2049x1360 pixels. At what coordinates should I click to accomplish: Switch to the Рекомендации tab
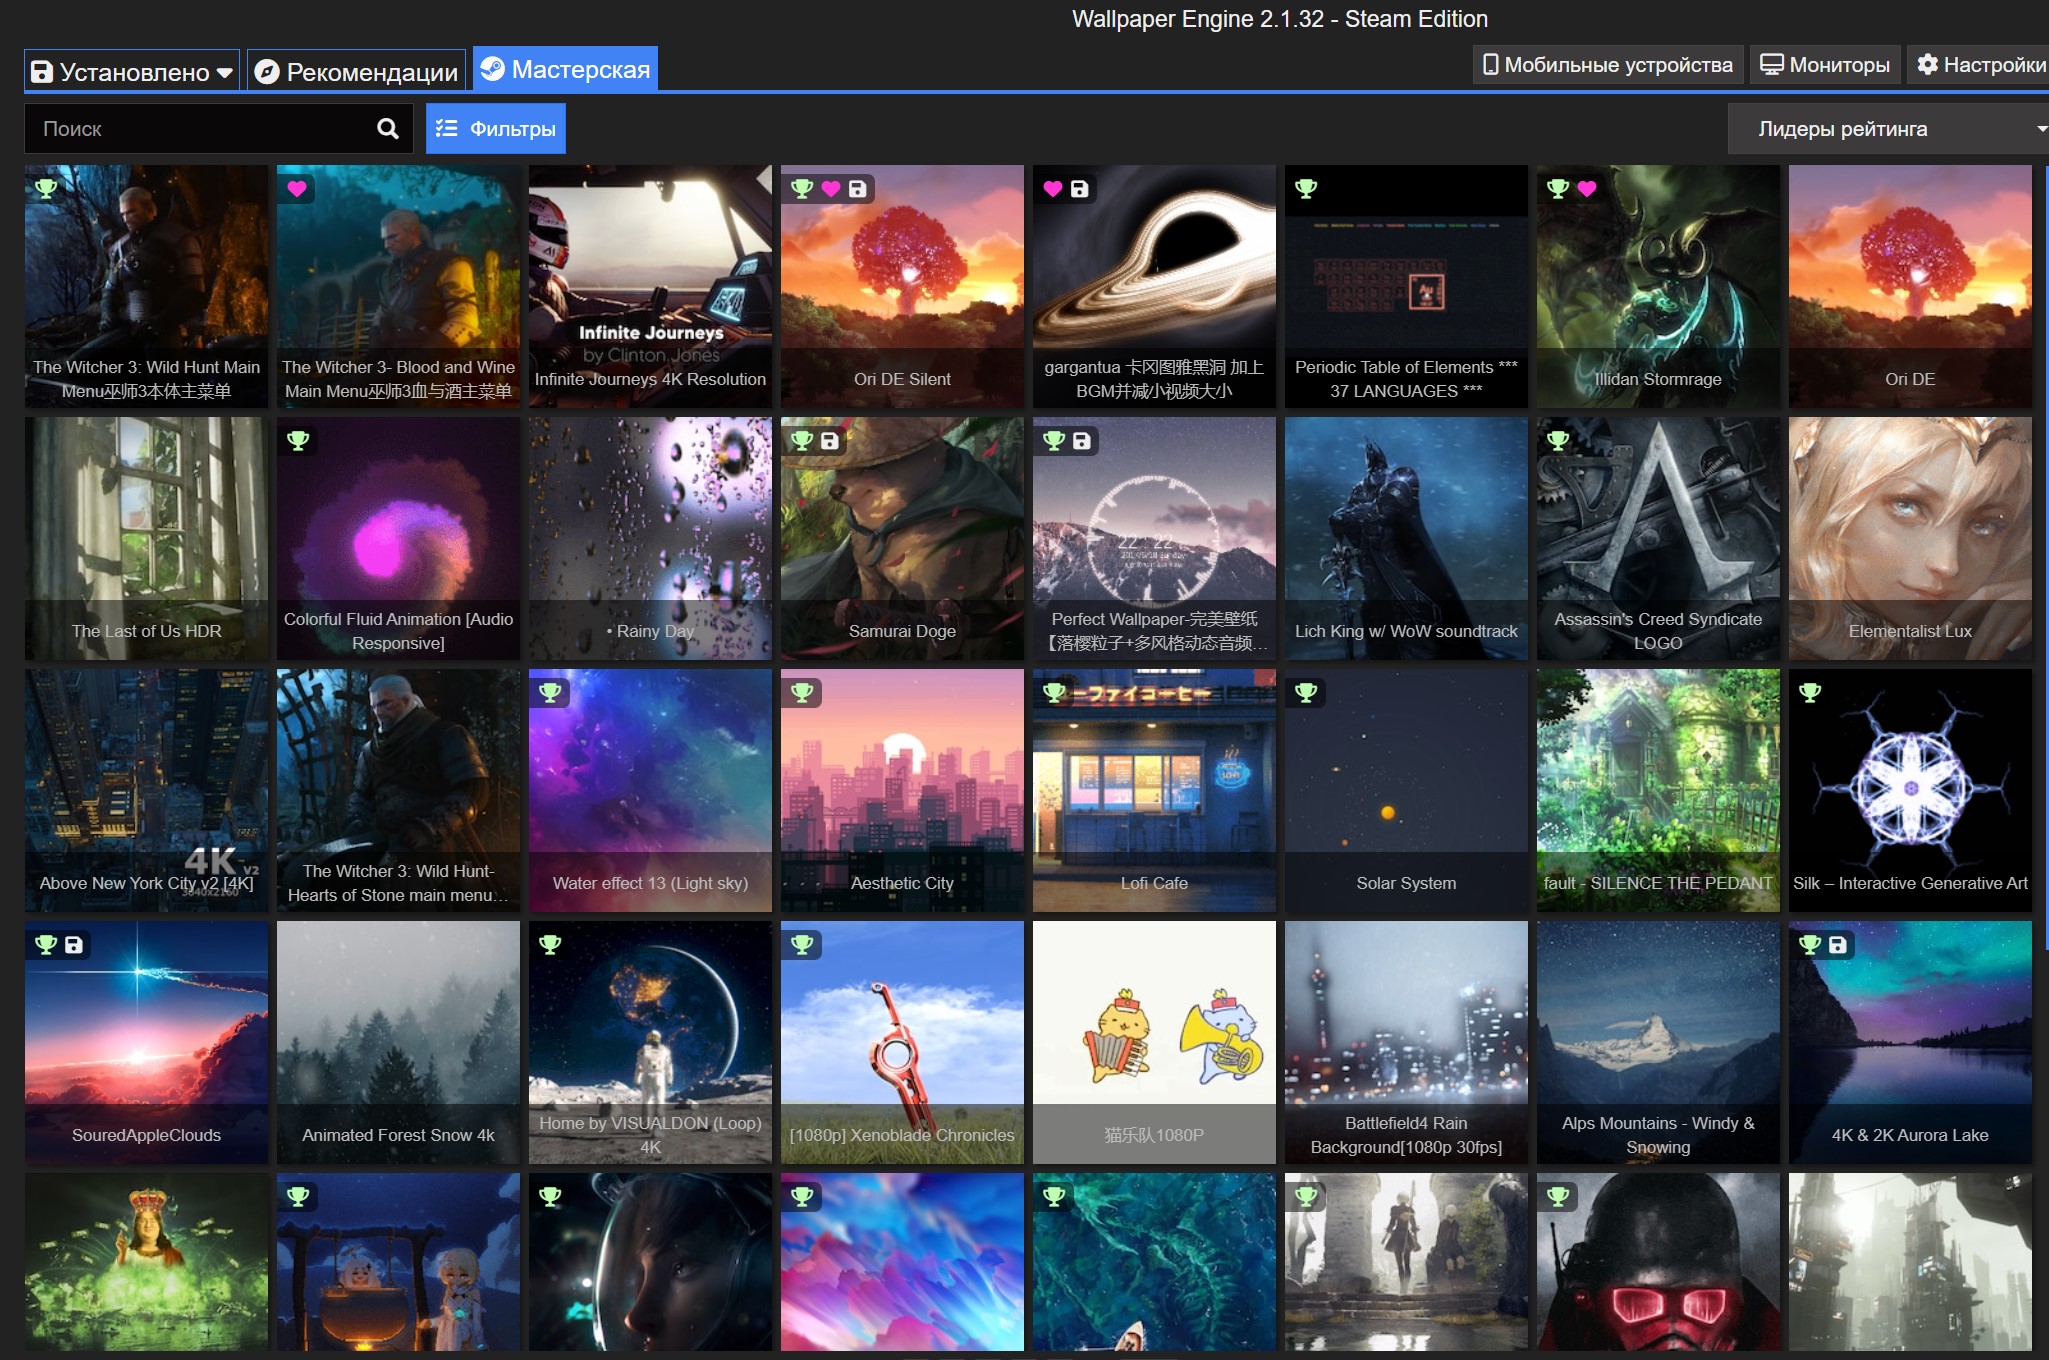(356, 71)
